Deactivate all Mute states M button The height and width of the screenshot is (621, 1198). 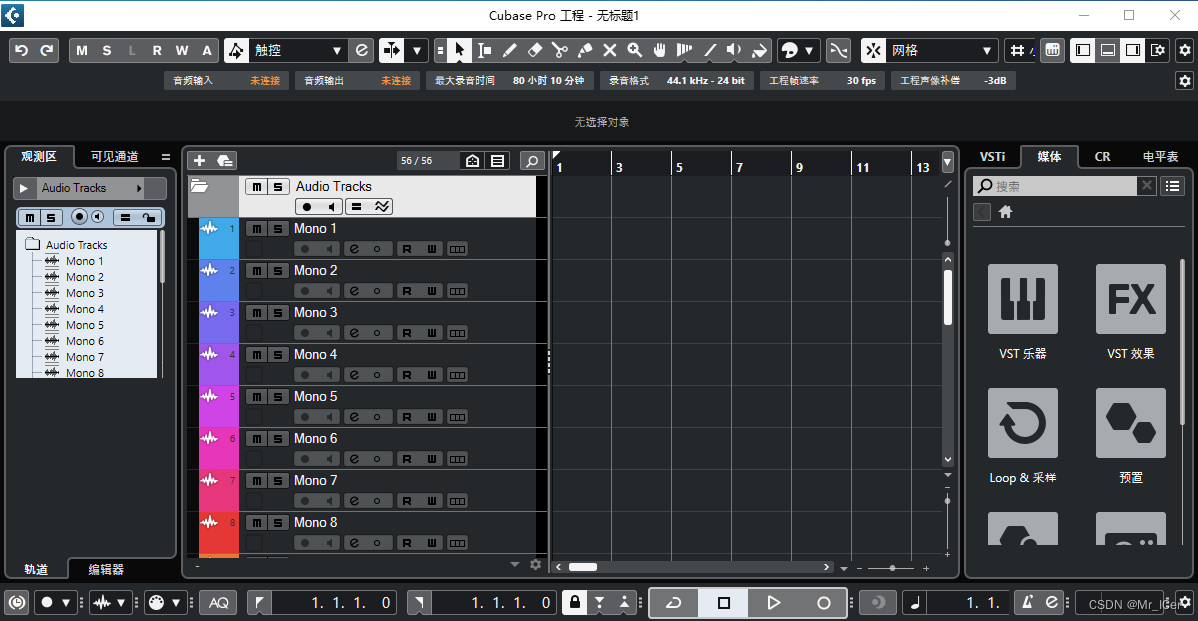[82, 50]
